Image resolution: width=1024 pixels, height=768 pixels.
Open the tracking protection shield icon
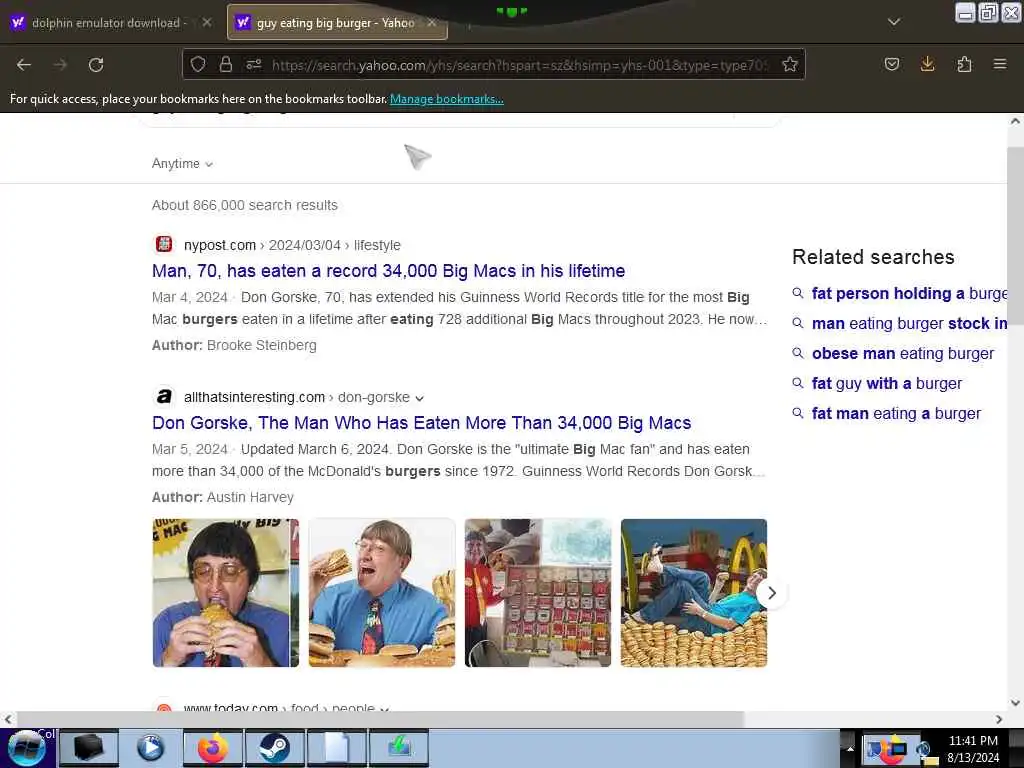[198, 64]
